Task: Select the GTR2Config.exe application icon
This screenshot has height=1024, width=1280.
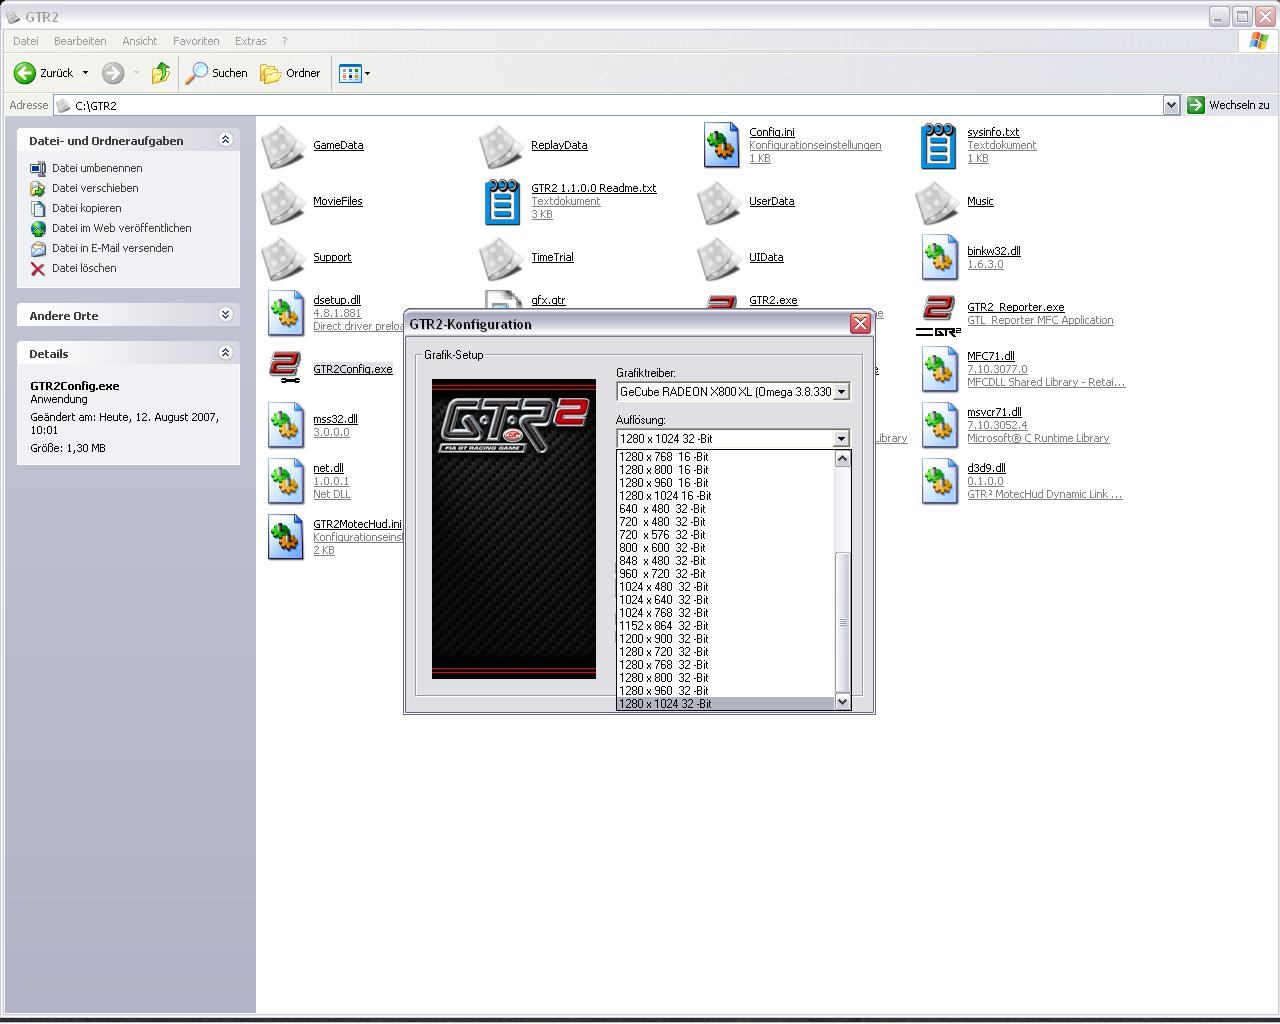Action: pyautogui.click(x=285, y=369)
